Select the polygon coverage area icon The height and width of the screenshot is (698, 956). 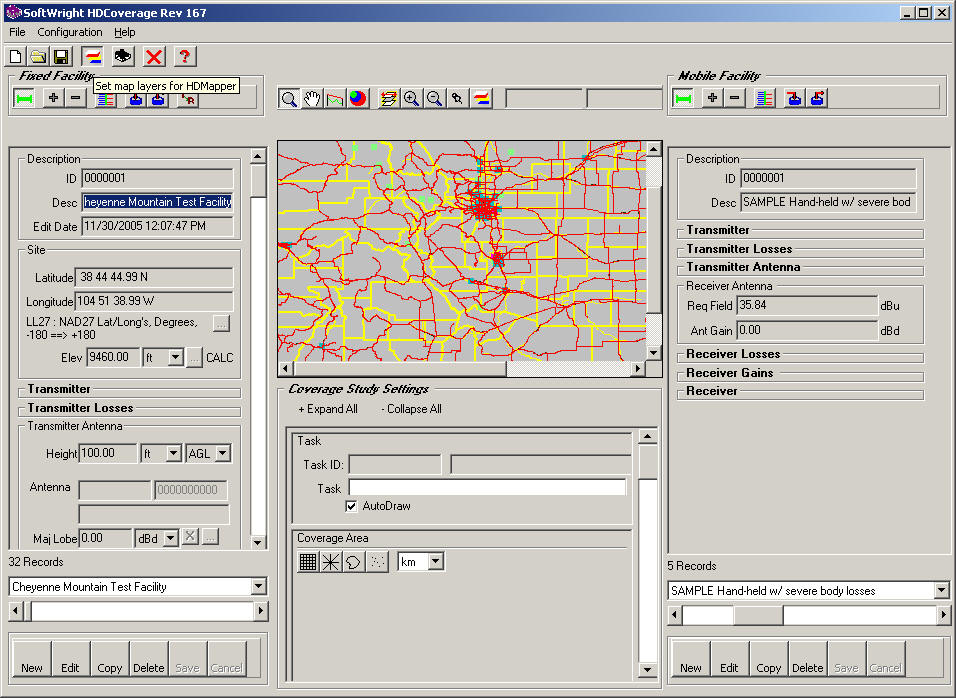354,561
